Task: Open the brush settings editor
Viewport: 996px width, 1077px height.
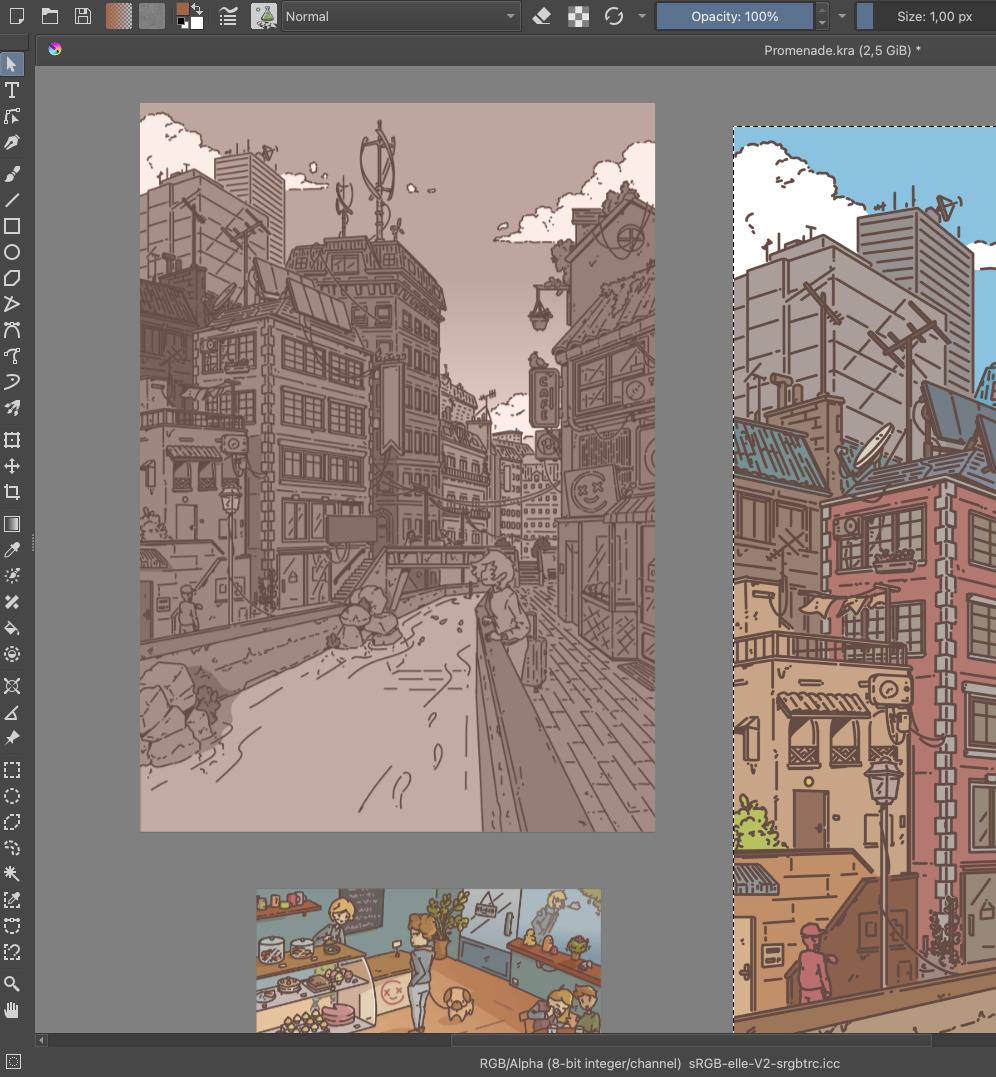Action: tap(228, 16)
